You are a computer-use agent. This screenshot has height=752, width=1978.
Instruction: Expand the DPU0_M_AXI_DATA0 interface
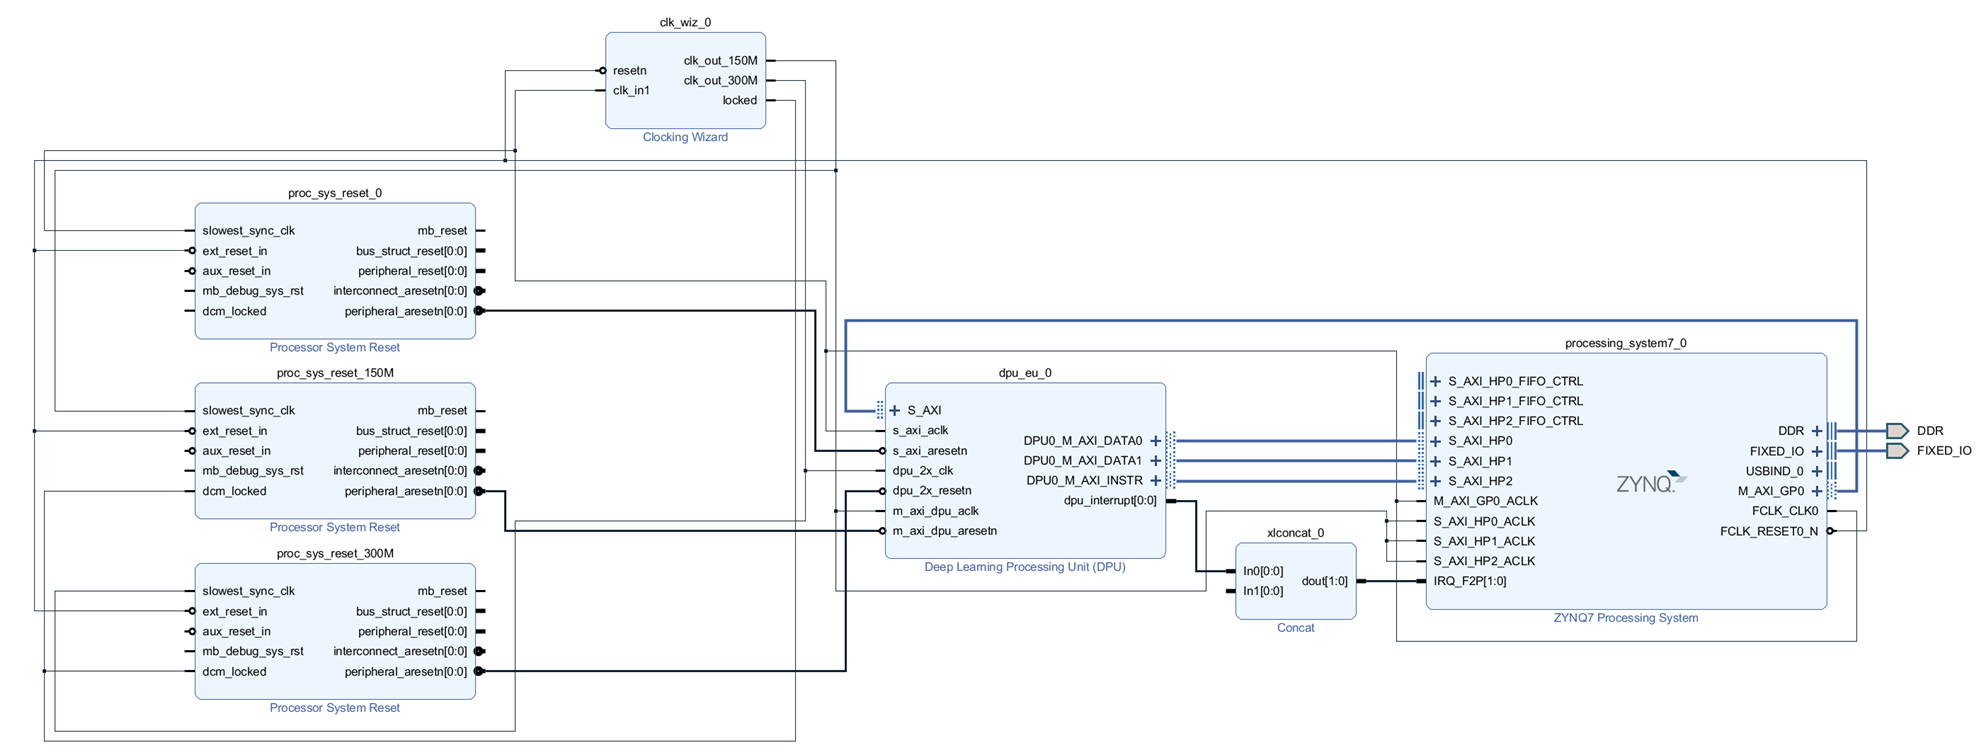[x=1156, y=441]
